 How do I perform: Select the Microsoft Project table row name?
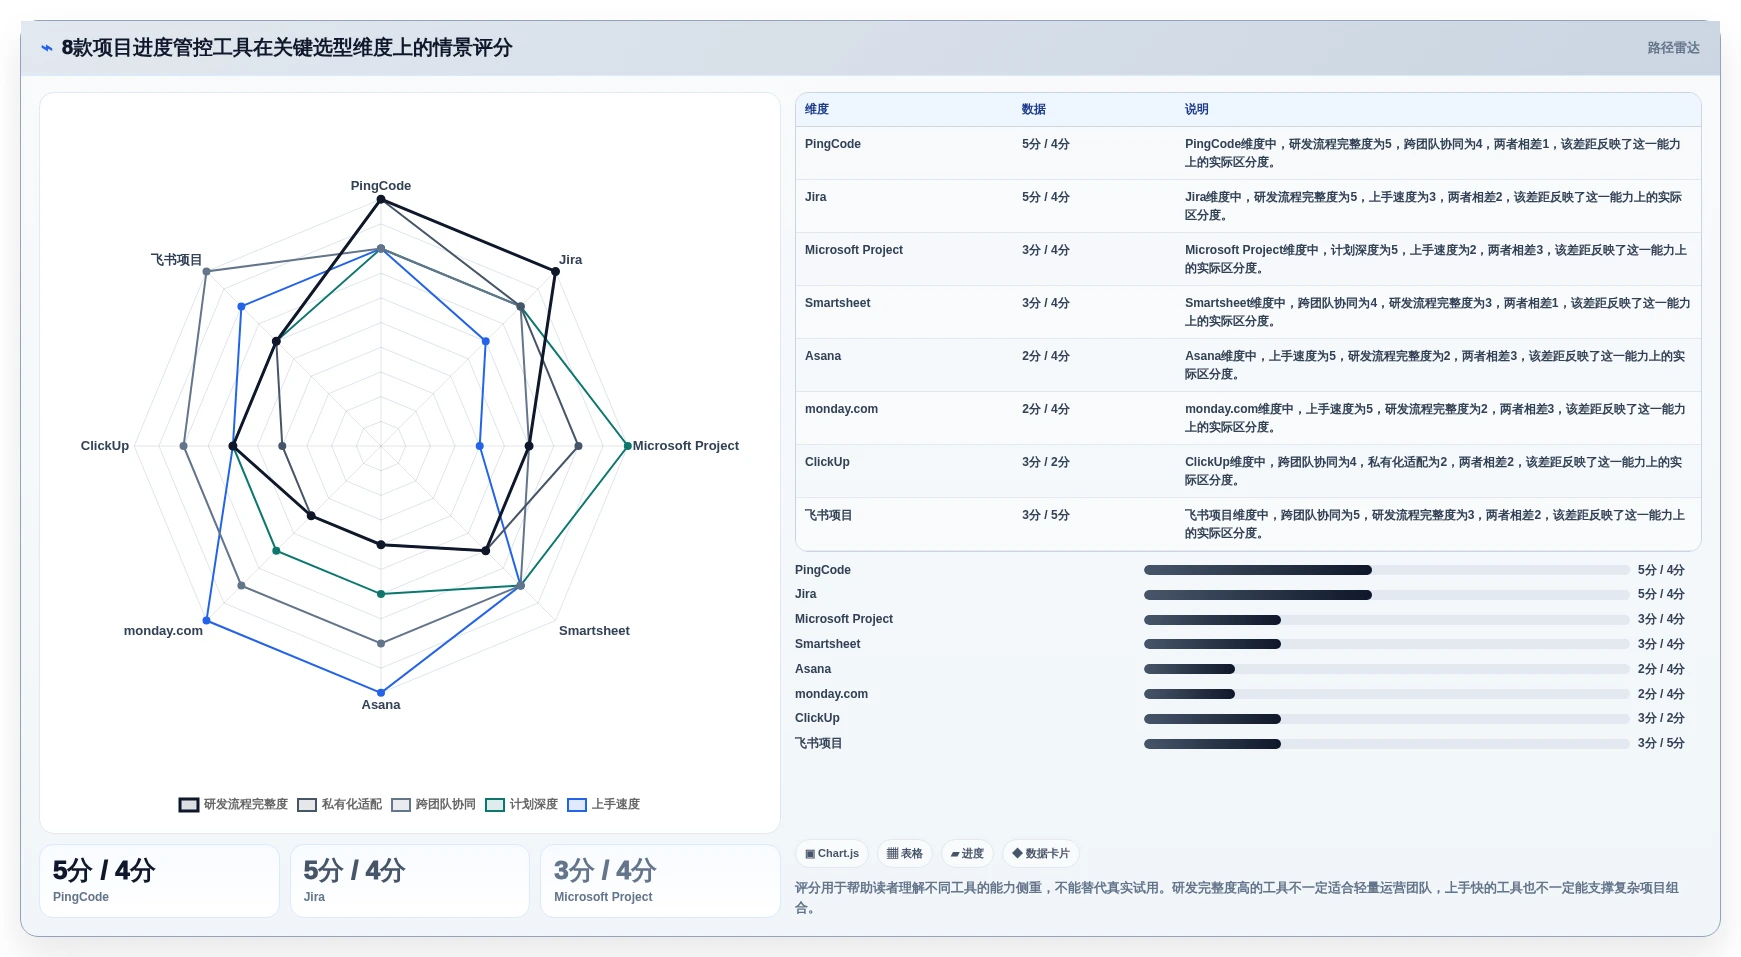tap(854, 250)
